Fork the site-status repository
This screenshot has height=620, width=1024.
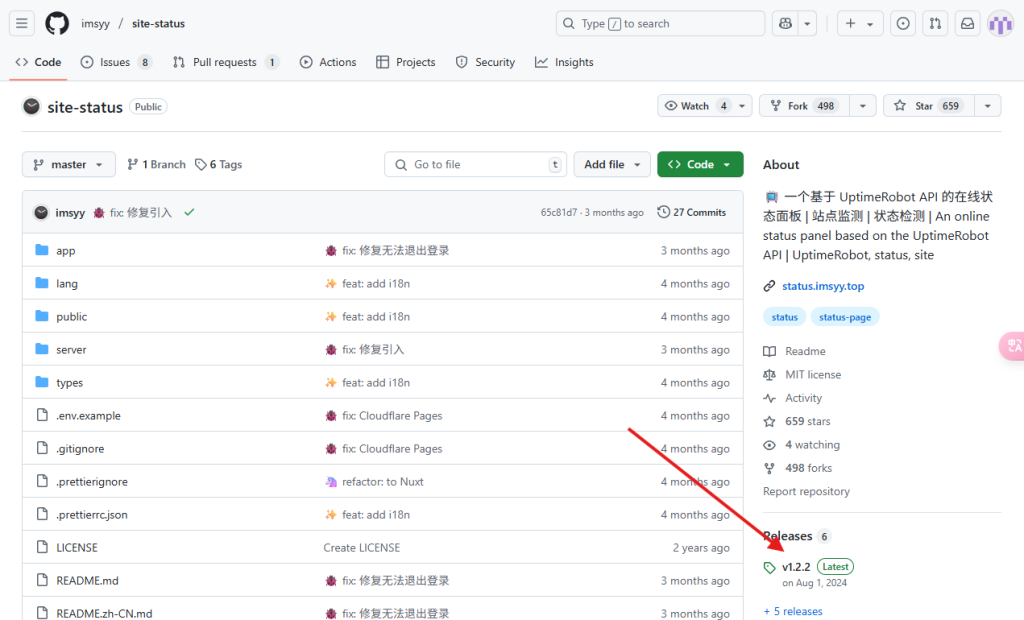pyautogui.click(x=804, y=106)
